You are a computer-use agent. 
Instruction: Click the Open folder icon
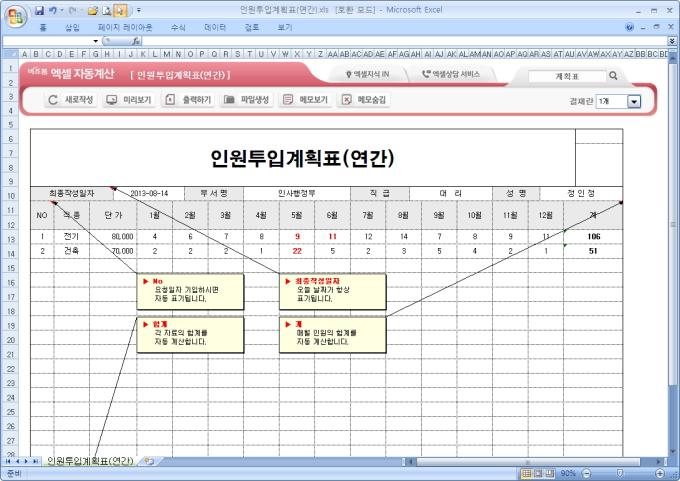coord(92,10)
